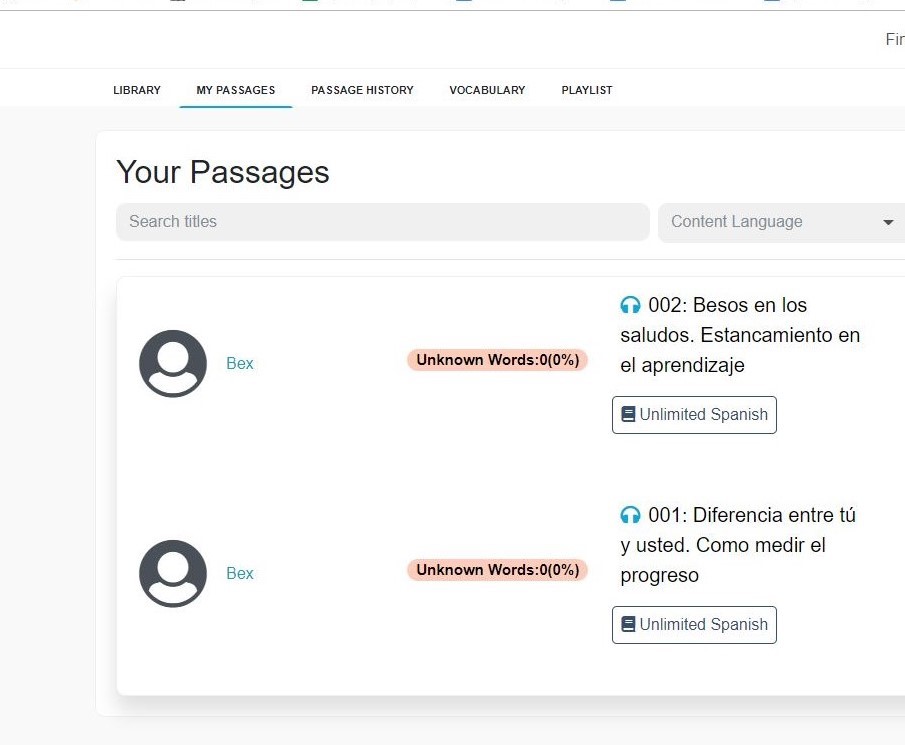Click book icon on second Unlimited Spanish tag
This screenshot has width=905, height=745.
(628, 624)
